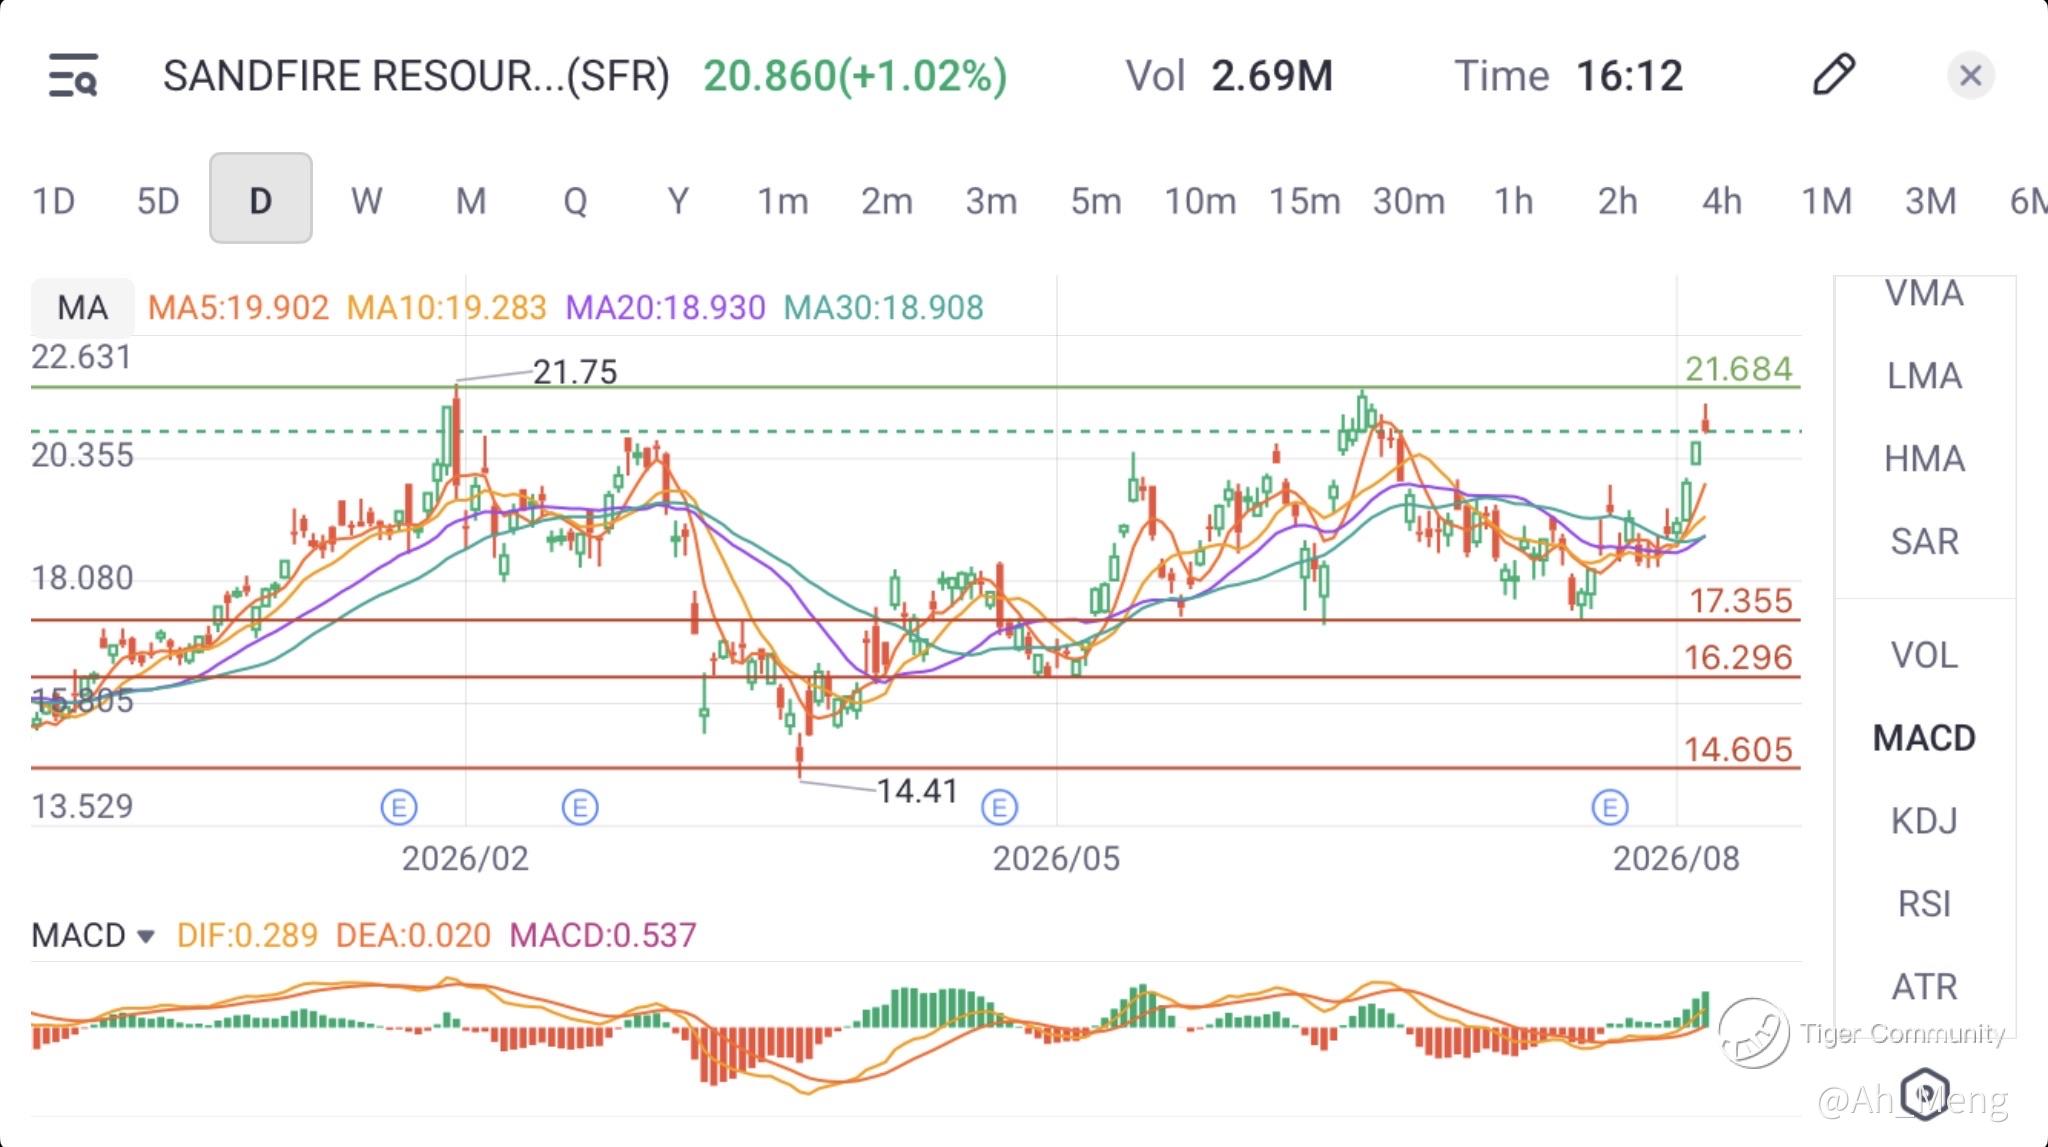Tap the DIF:0.289 indicator value
The height and width of the screenshot is (1147, 2048).
(247, 936)
